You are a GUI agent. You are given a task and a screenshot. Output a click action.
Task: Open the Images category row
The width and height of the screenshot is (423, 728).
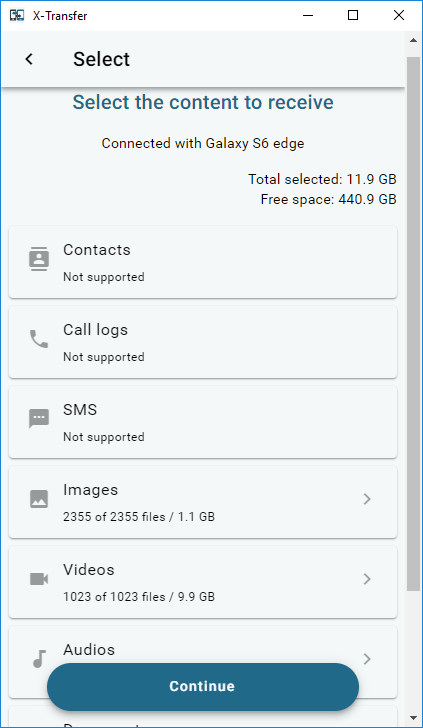[x=203, y=502]
